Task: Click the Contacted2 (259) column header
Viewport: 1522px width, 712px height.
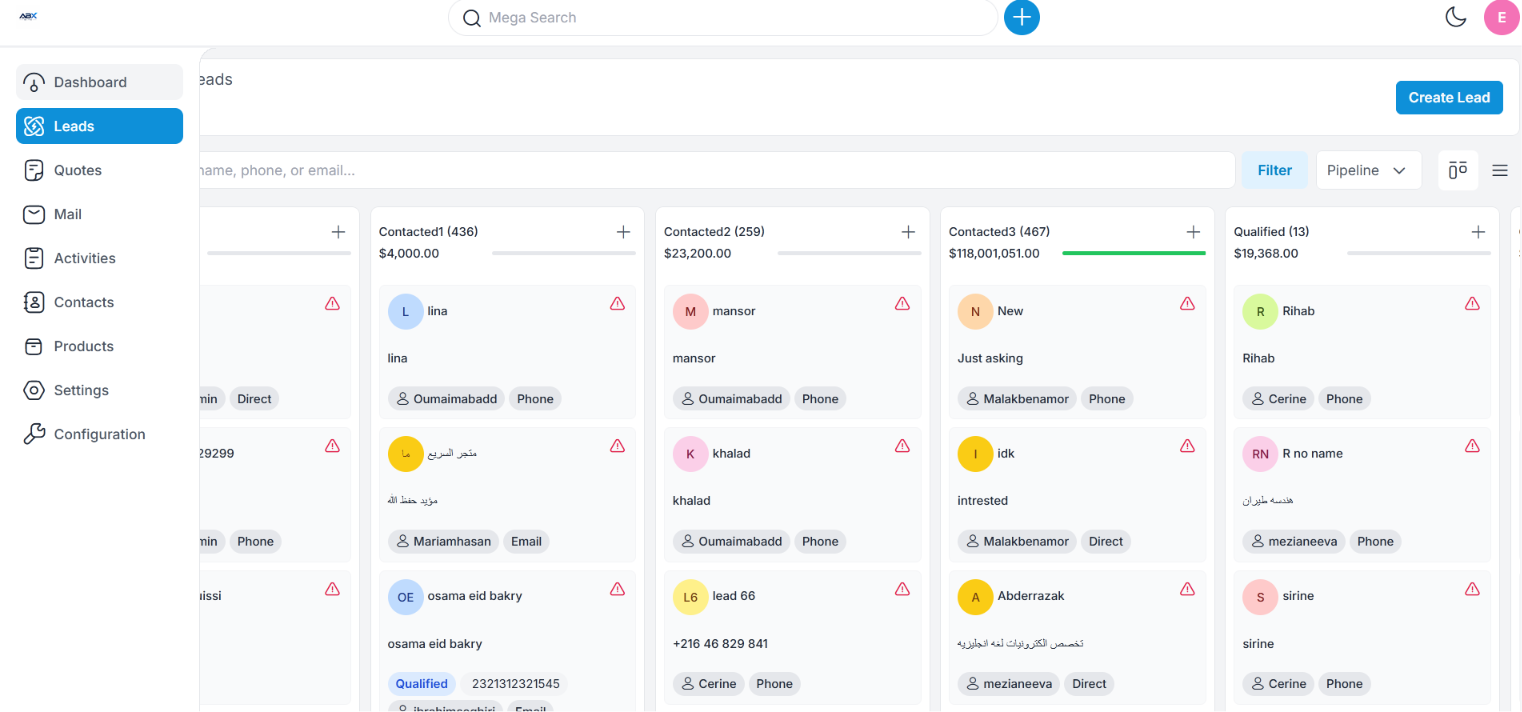Action: (x=714, y=232)
